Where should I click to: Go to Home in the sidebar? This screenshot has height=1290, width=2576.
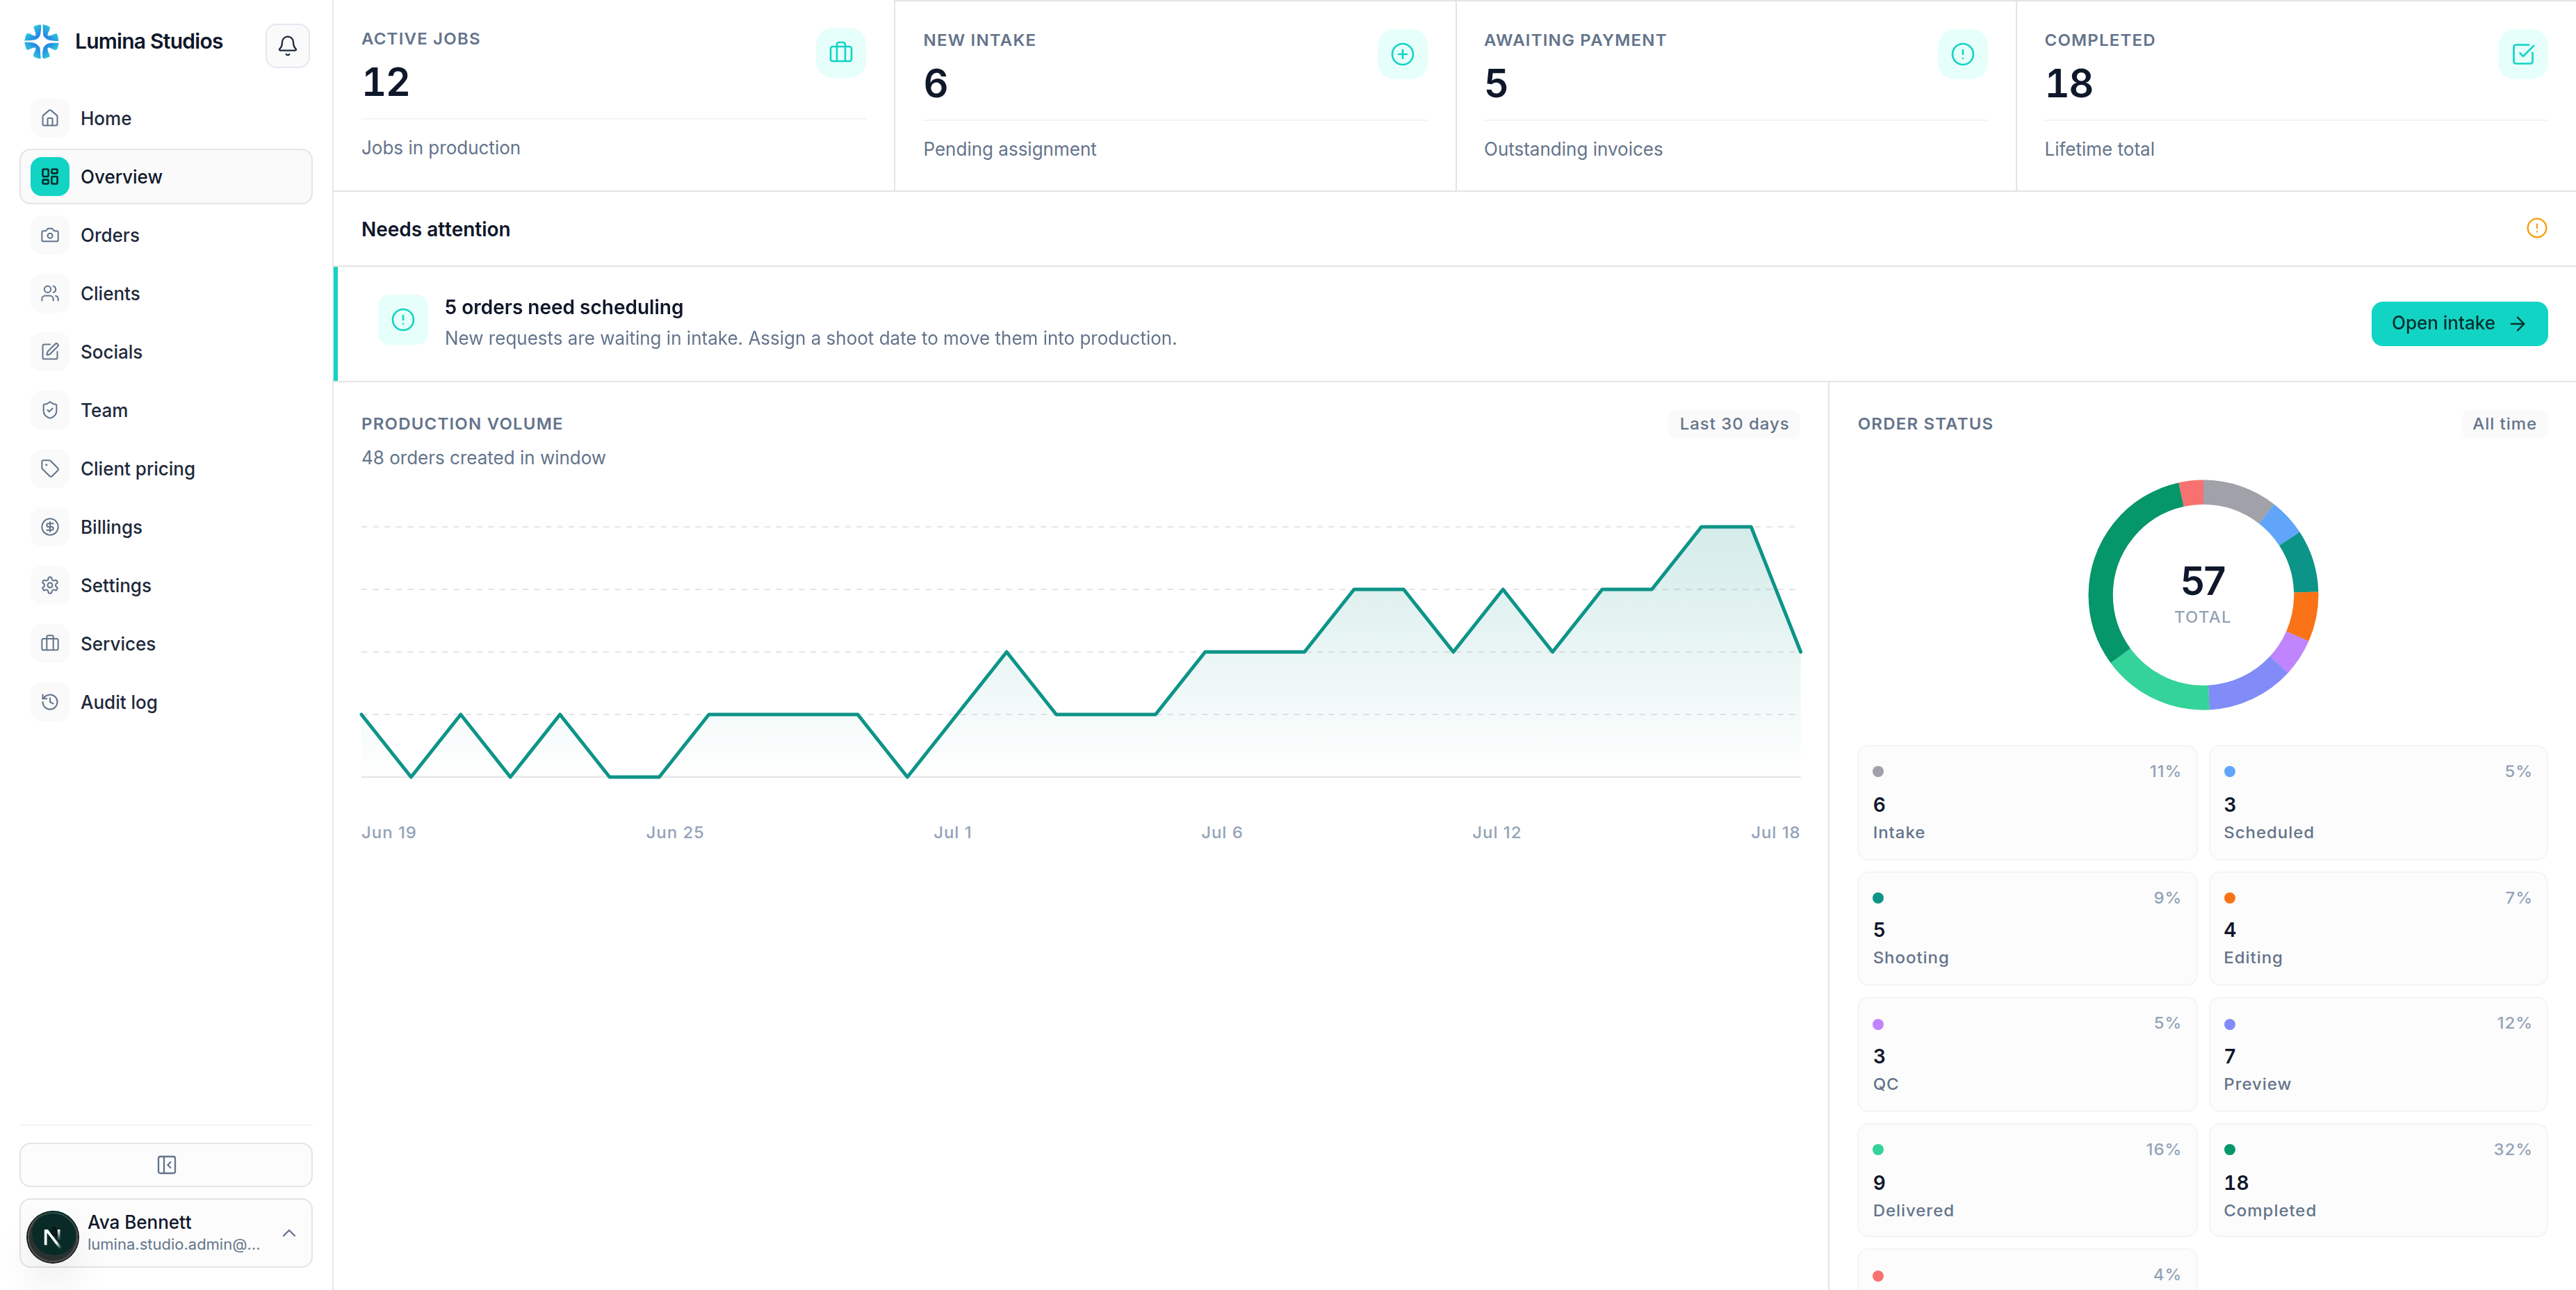pos(166,118)
